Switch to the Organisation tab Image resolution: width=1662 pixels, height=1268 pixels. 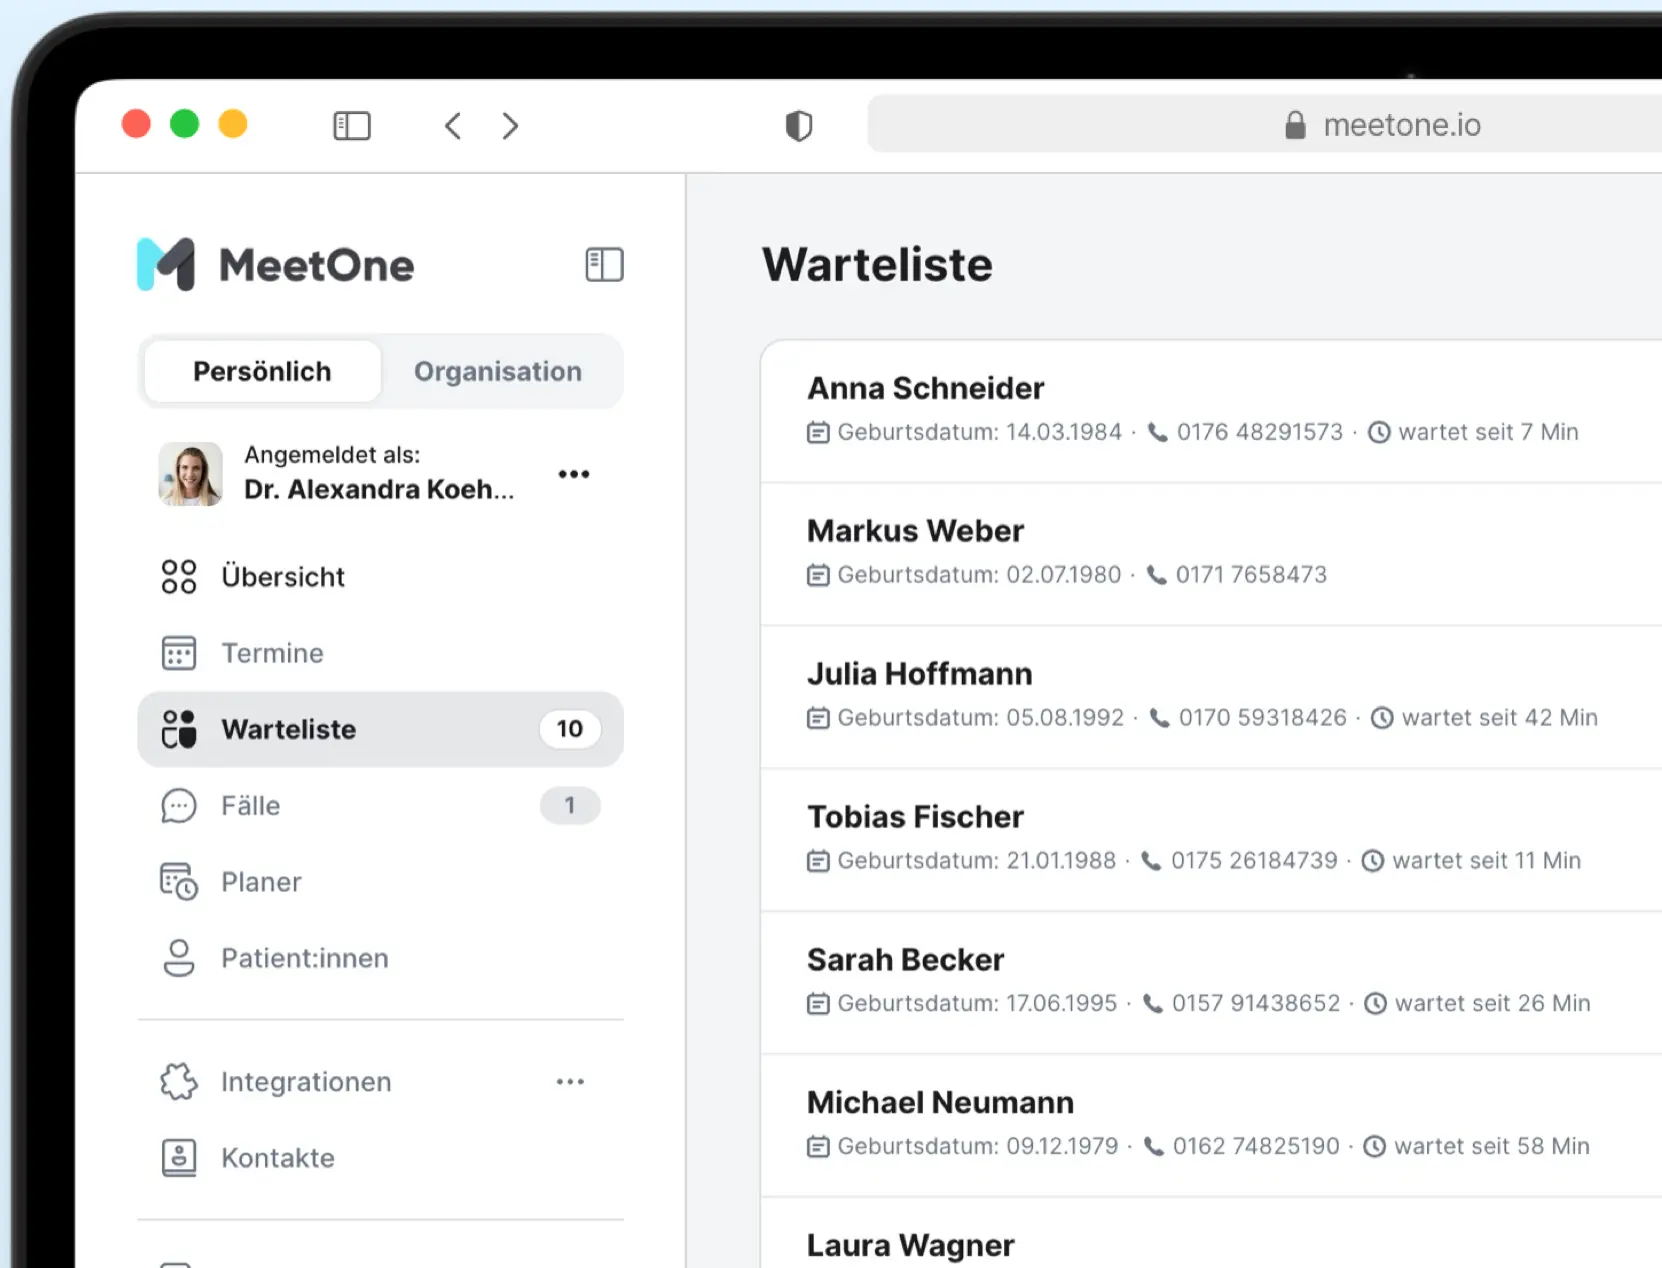point(498,372)
